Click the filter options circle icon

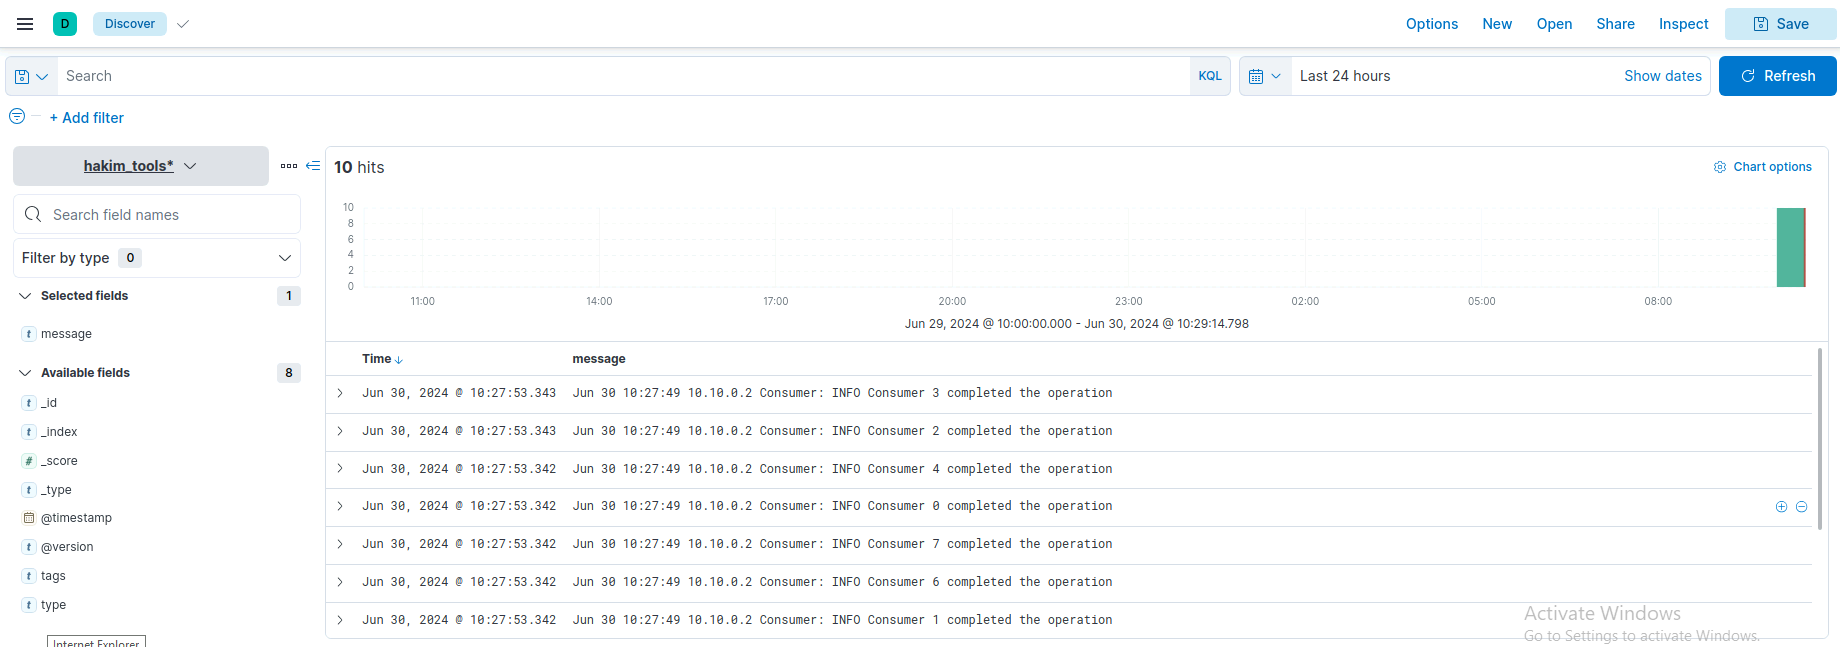[17, 116]
